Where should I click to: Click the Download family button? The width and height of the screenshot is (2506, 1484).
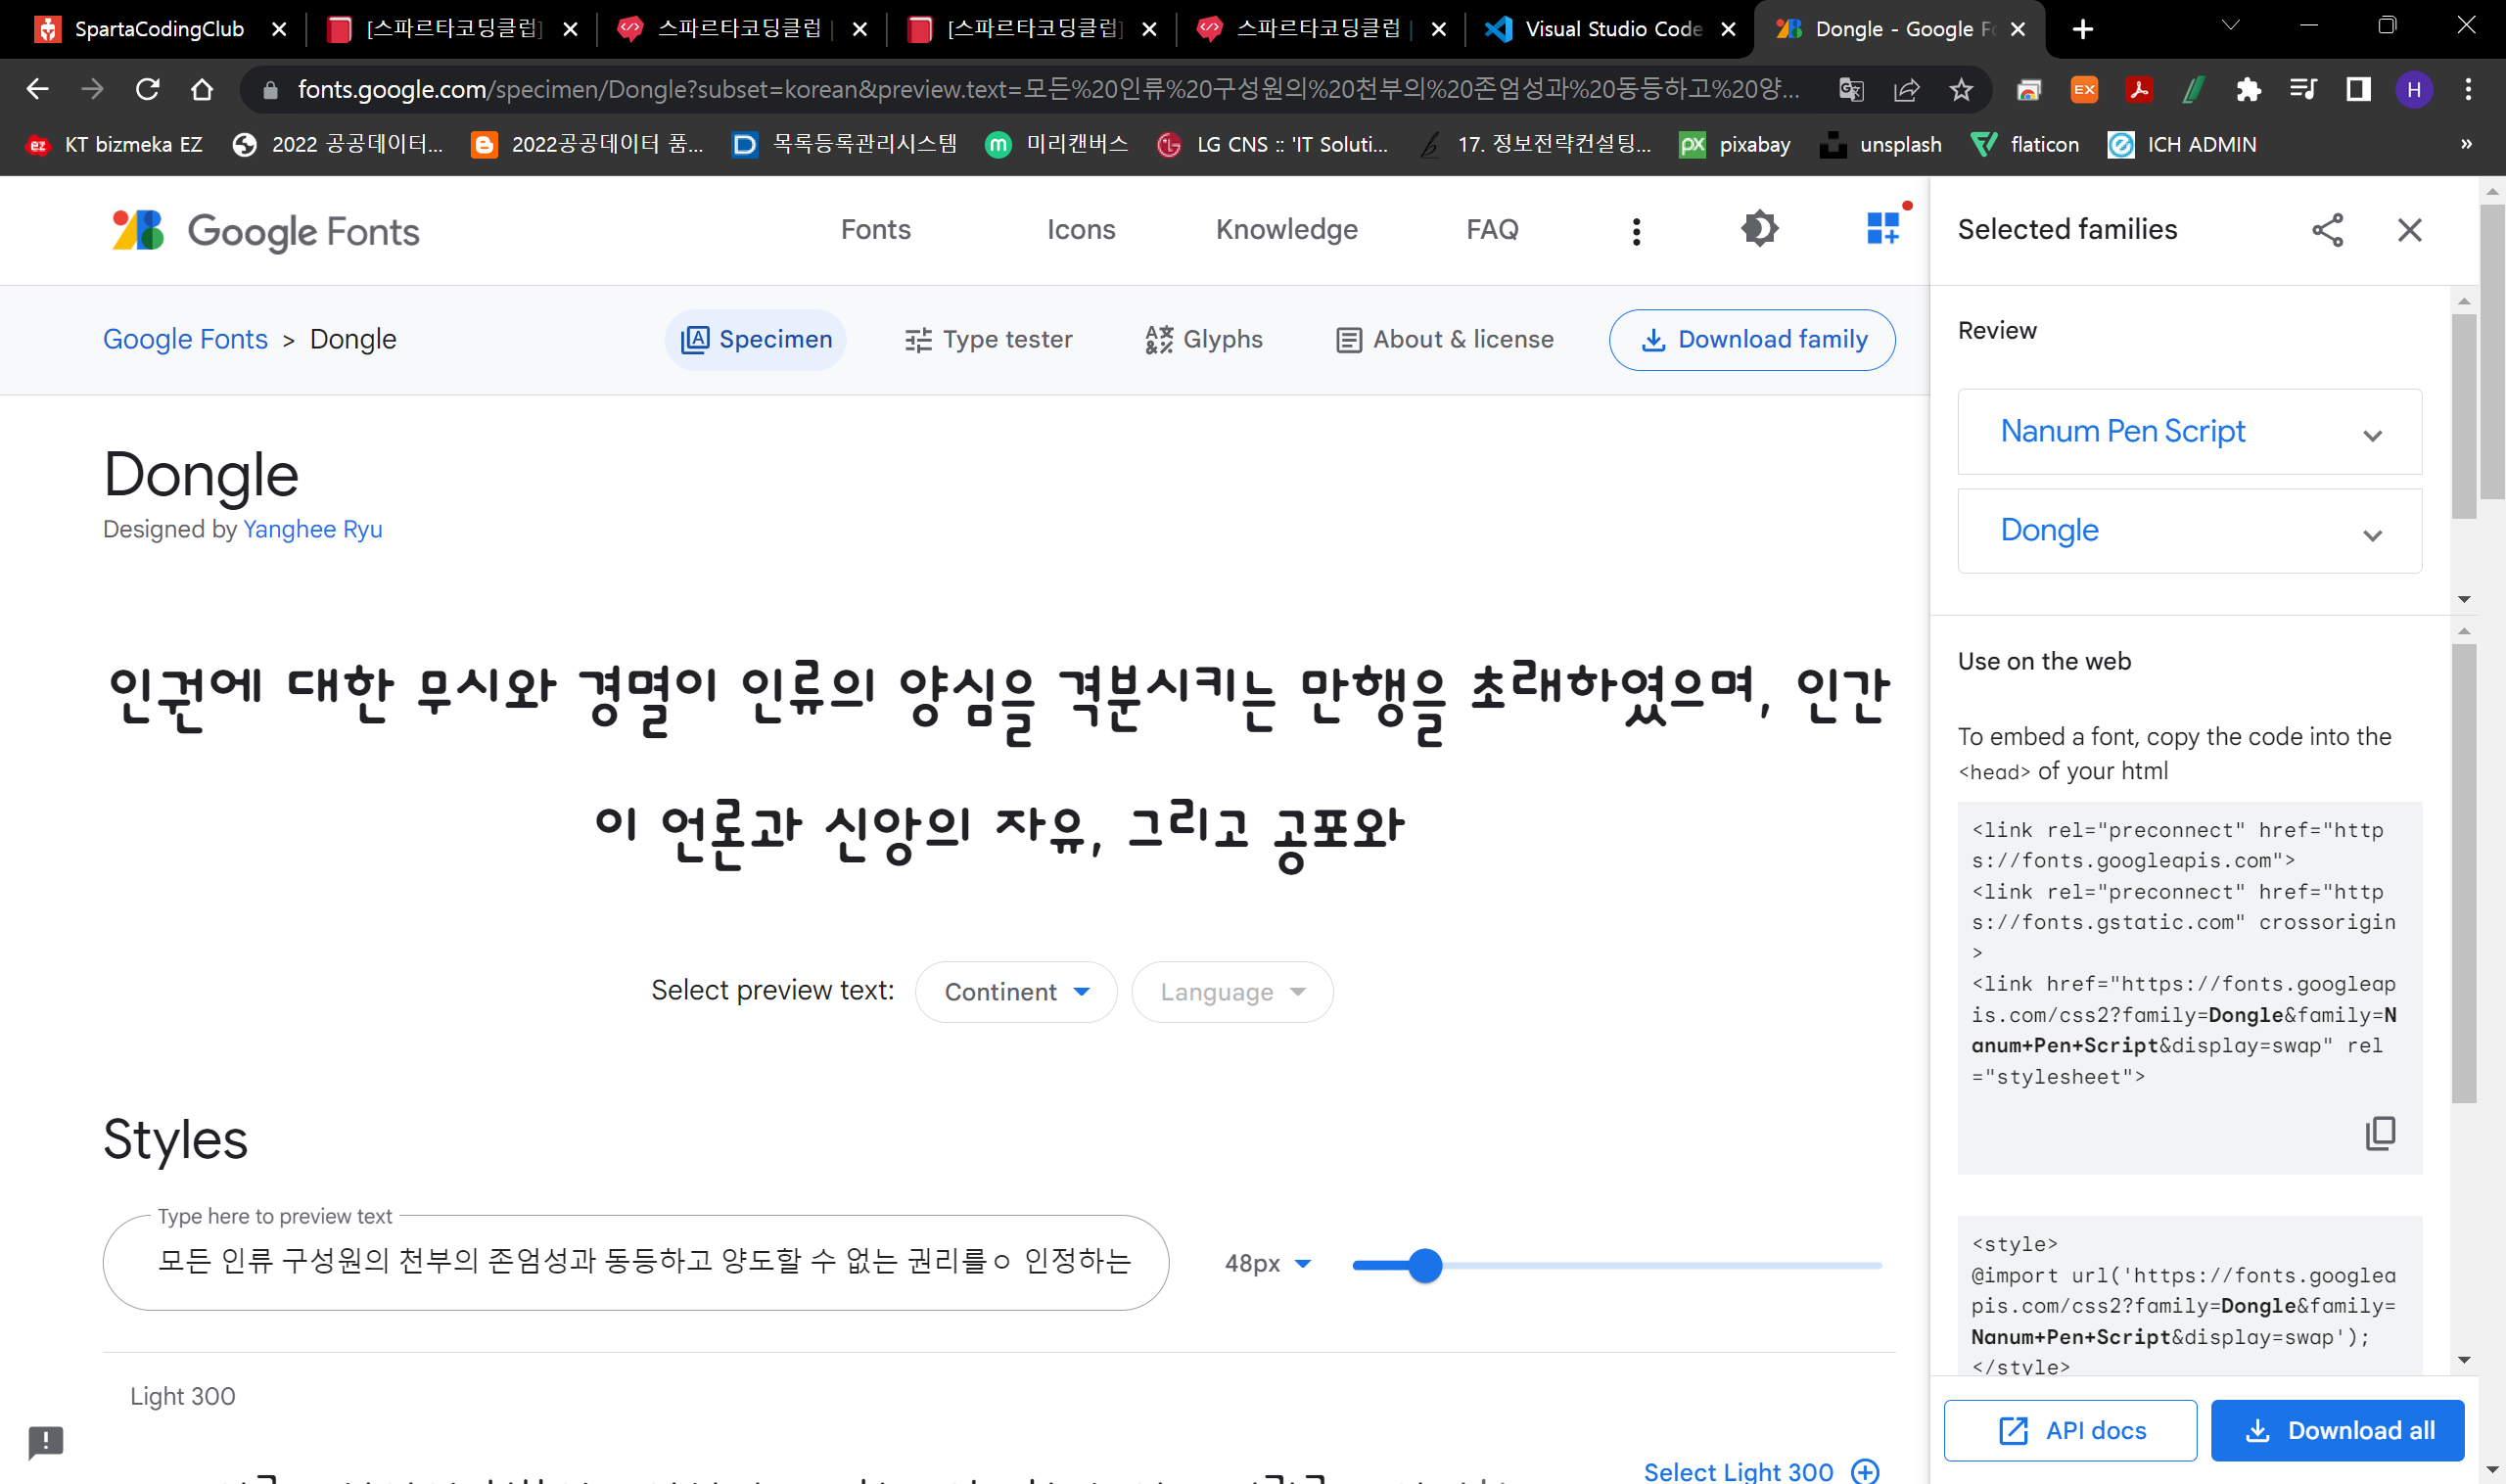coord(1752,340)
